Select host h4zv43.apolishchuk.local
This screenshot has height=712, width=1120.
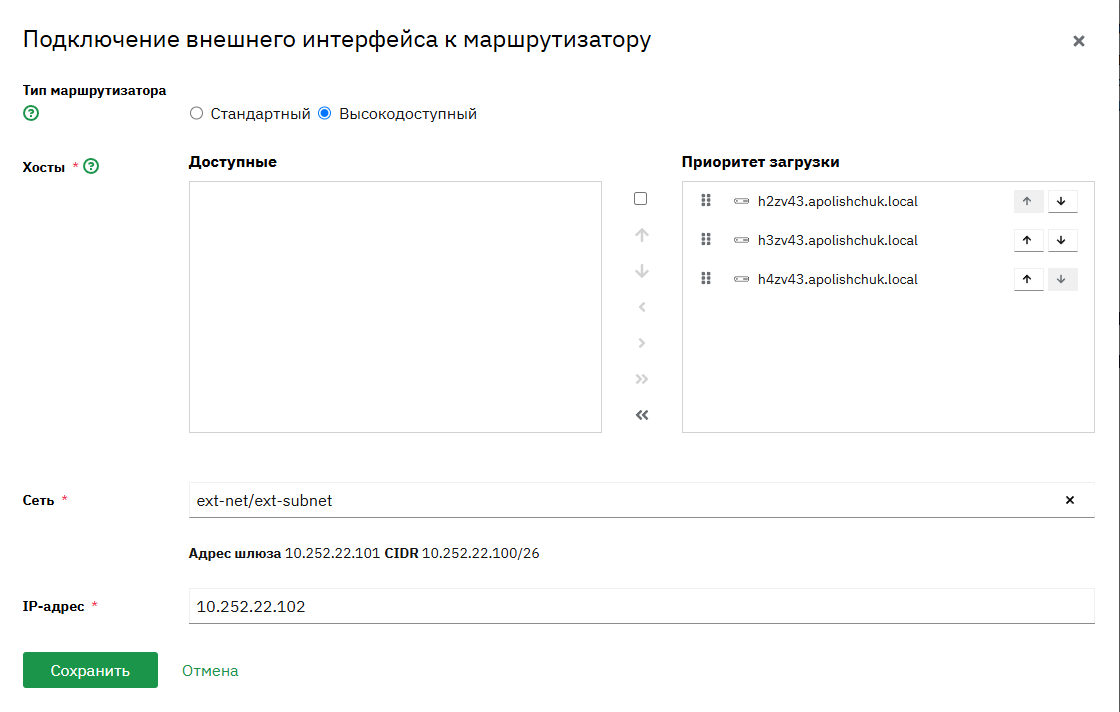click(x=838, y=279)
